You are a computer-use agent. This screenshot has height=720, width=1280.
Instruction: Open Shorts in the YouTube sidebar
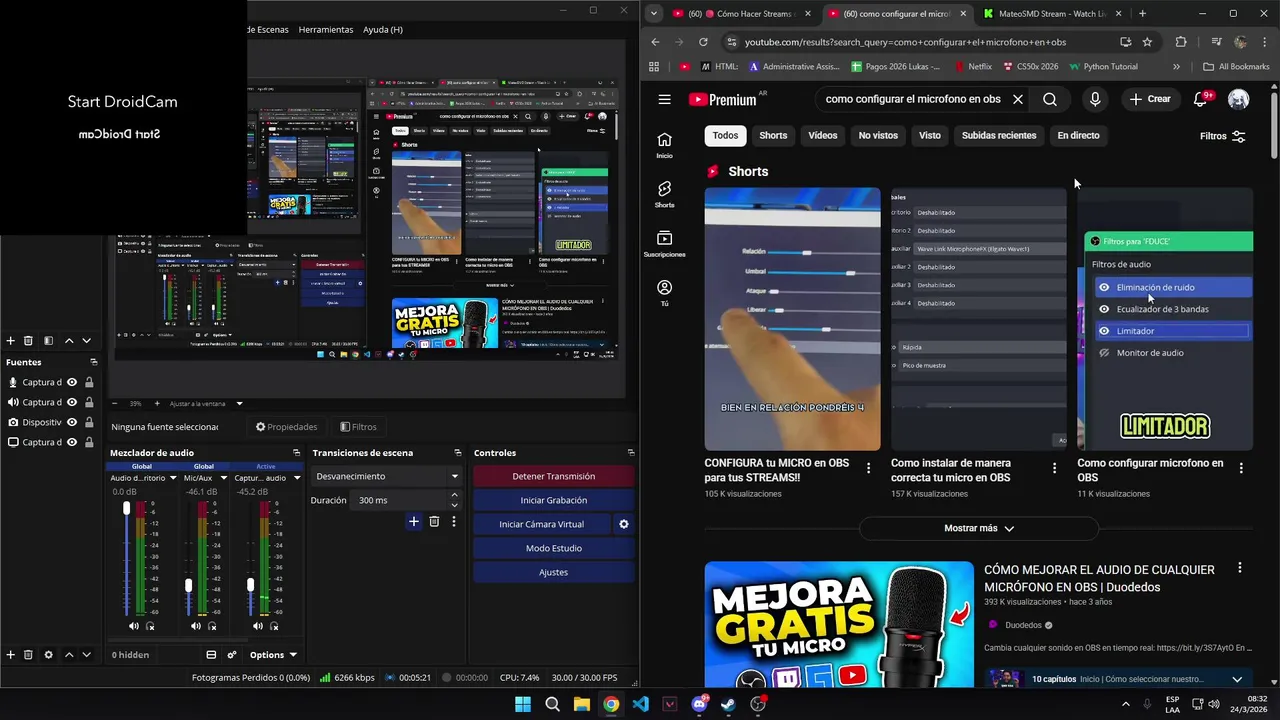coord(664,194)
